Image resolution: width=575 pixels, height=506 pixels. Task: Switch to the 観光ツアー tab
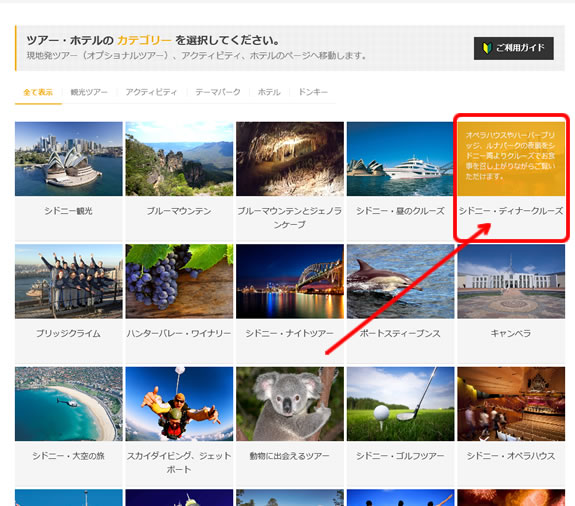[89, 92]
